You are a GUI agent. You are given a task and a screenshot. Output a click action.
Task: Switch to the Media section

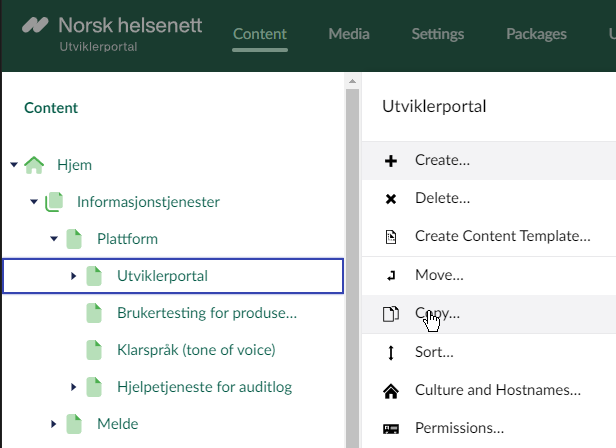pyautogui.click(x=349, y=34)
